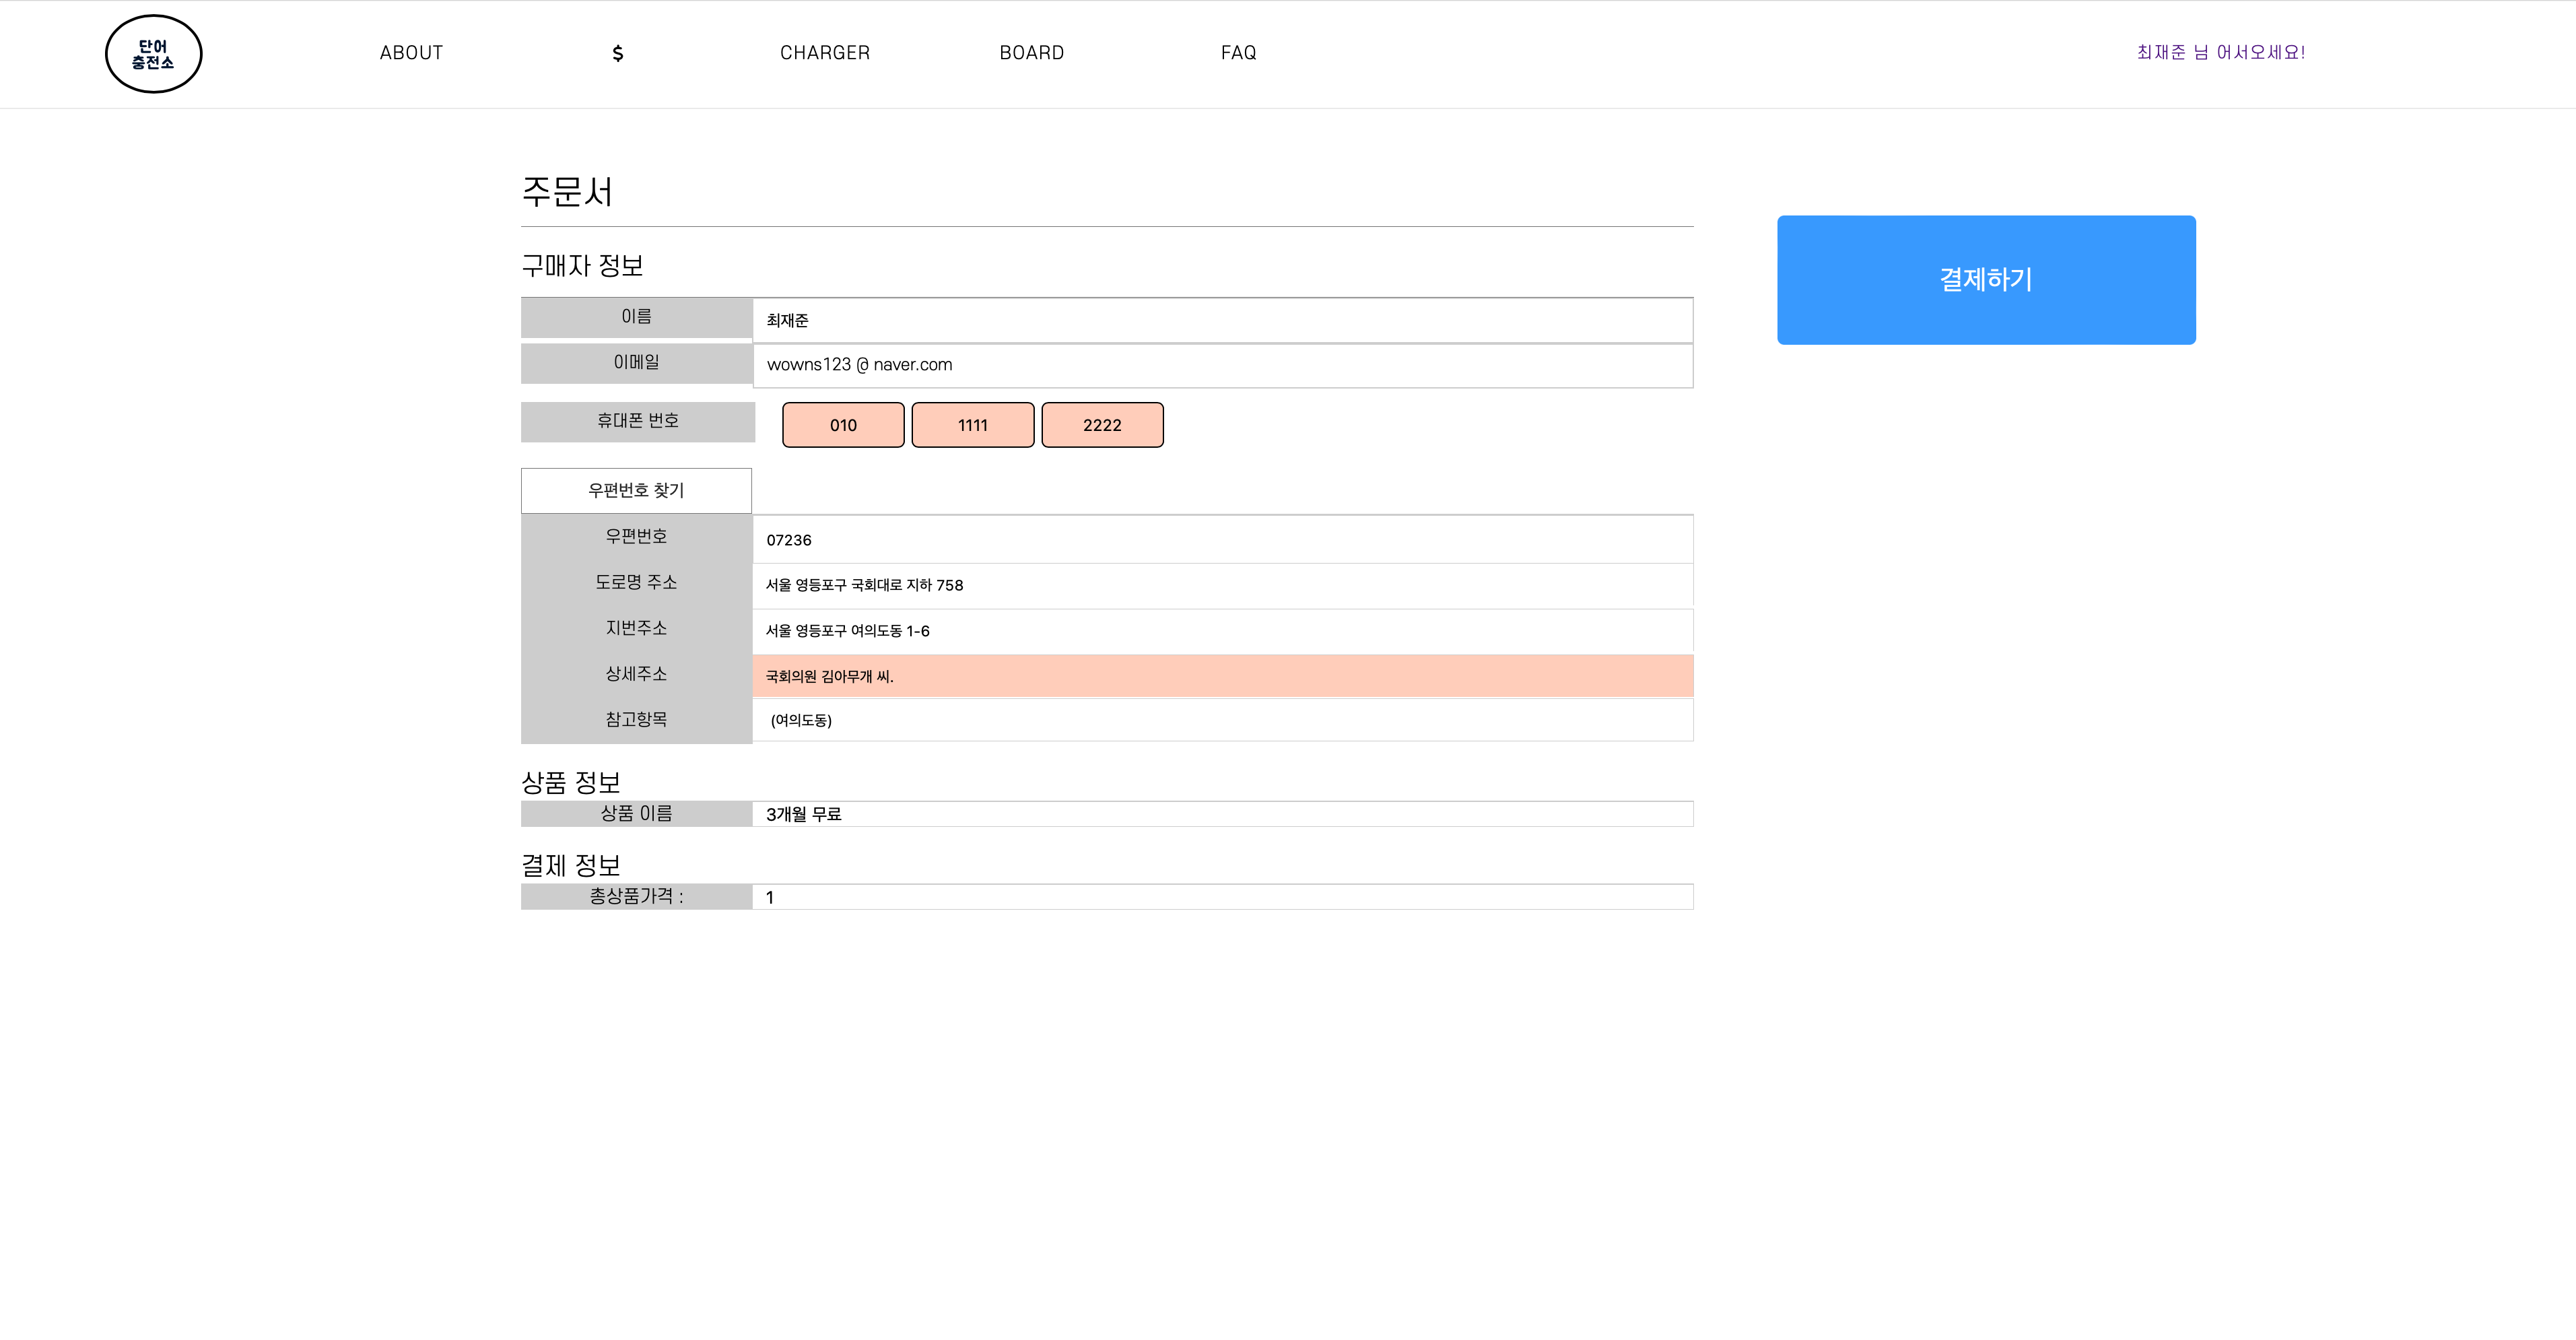Image resolution: width=2576 pixels, height=1340 pixels.
Task: Focus the 이름 name input field
Action: tap(1222, 320)
